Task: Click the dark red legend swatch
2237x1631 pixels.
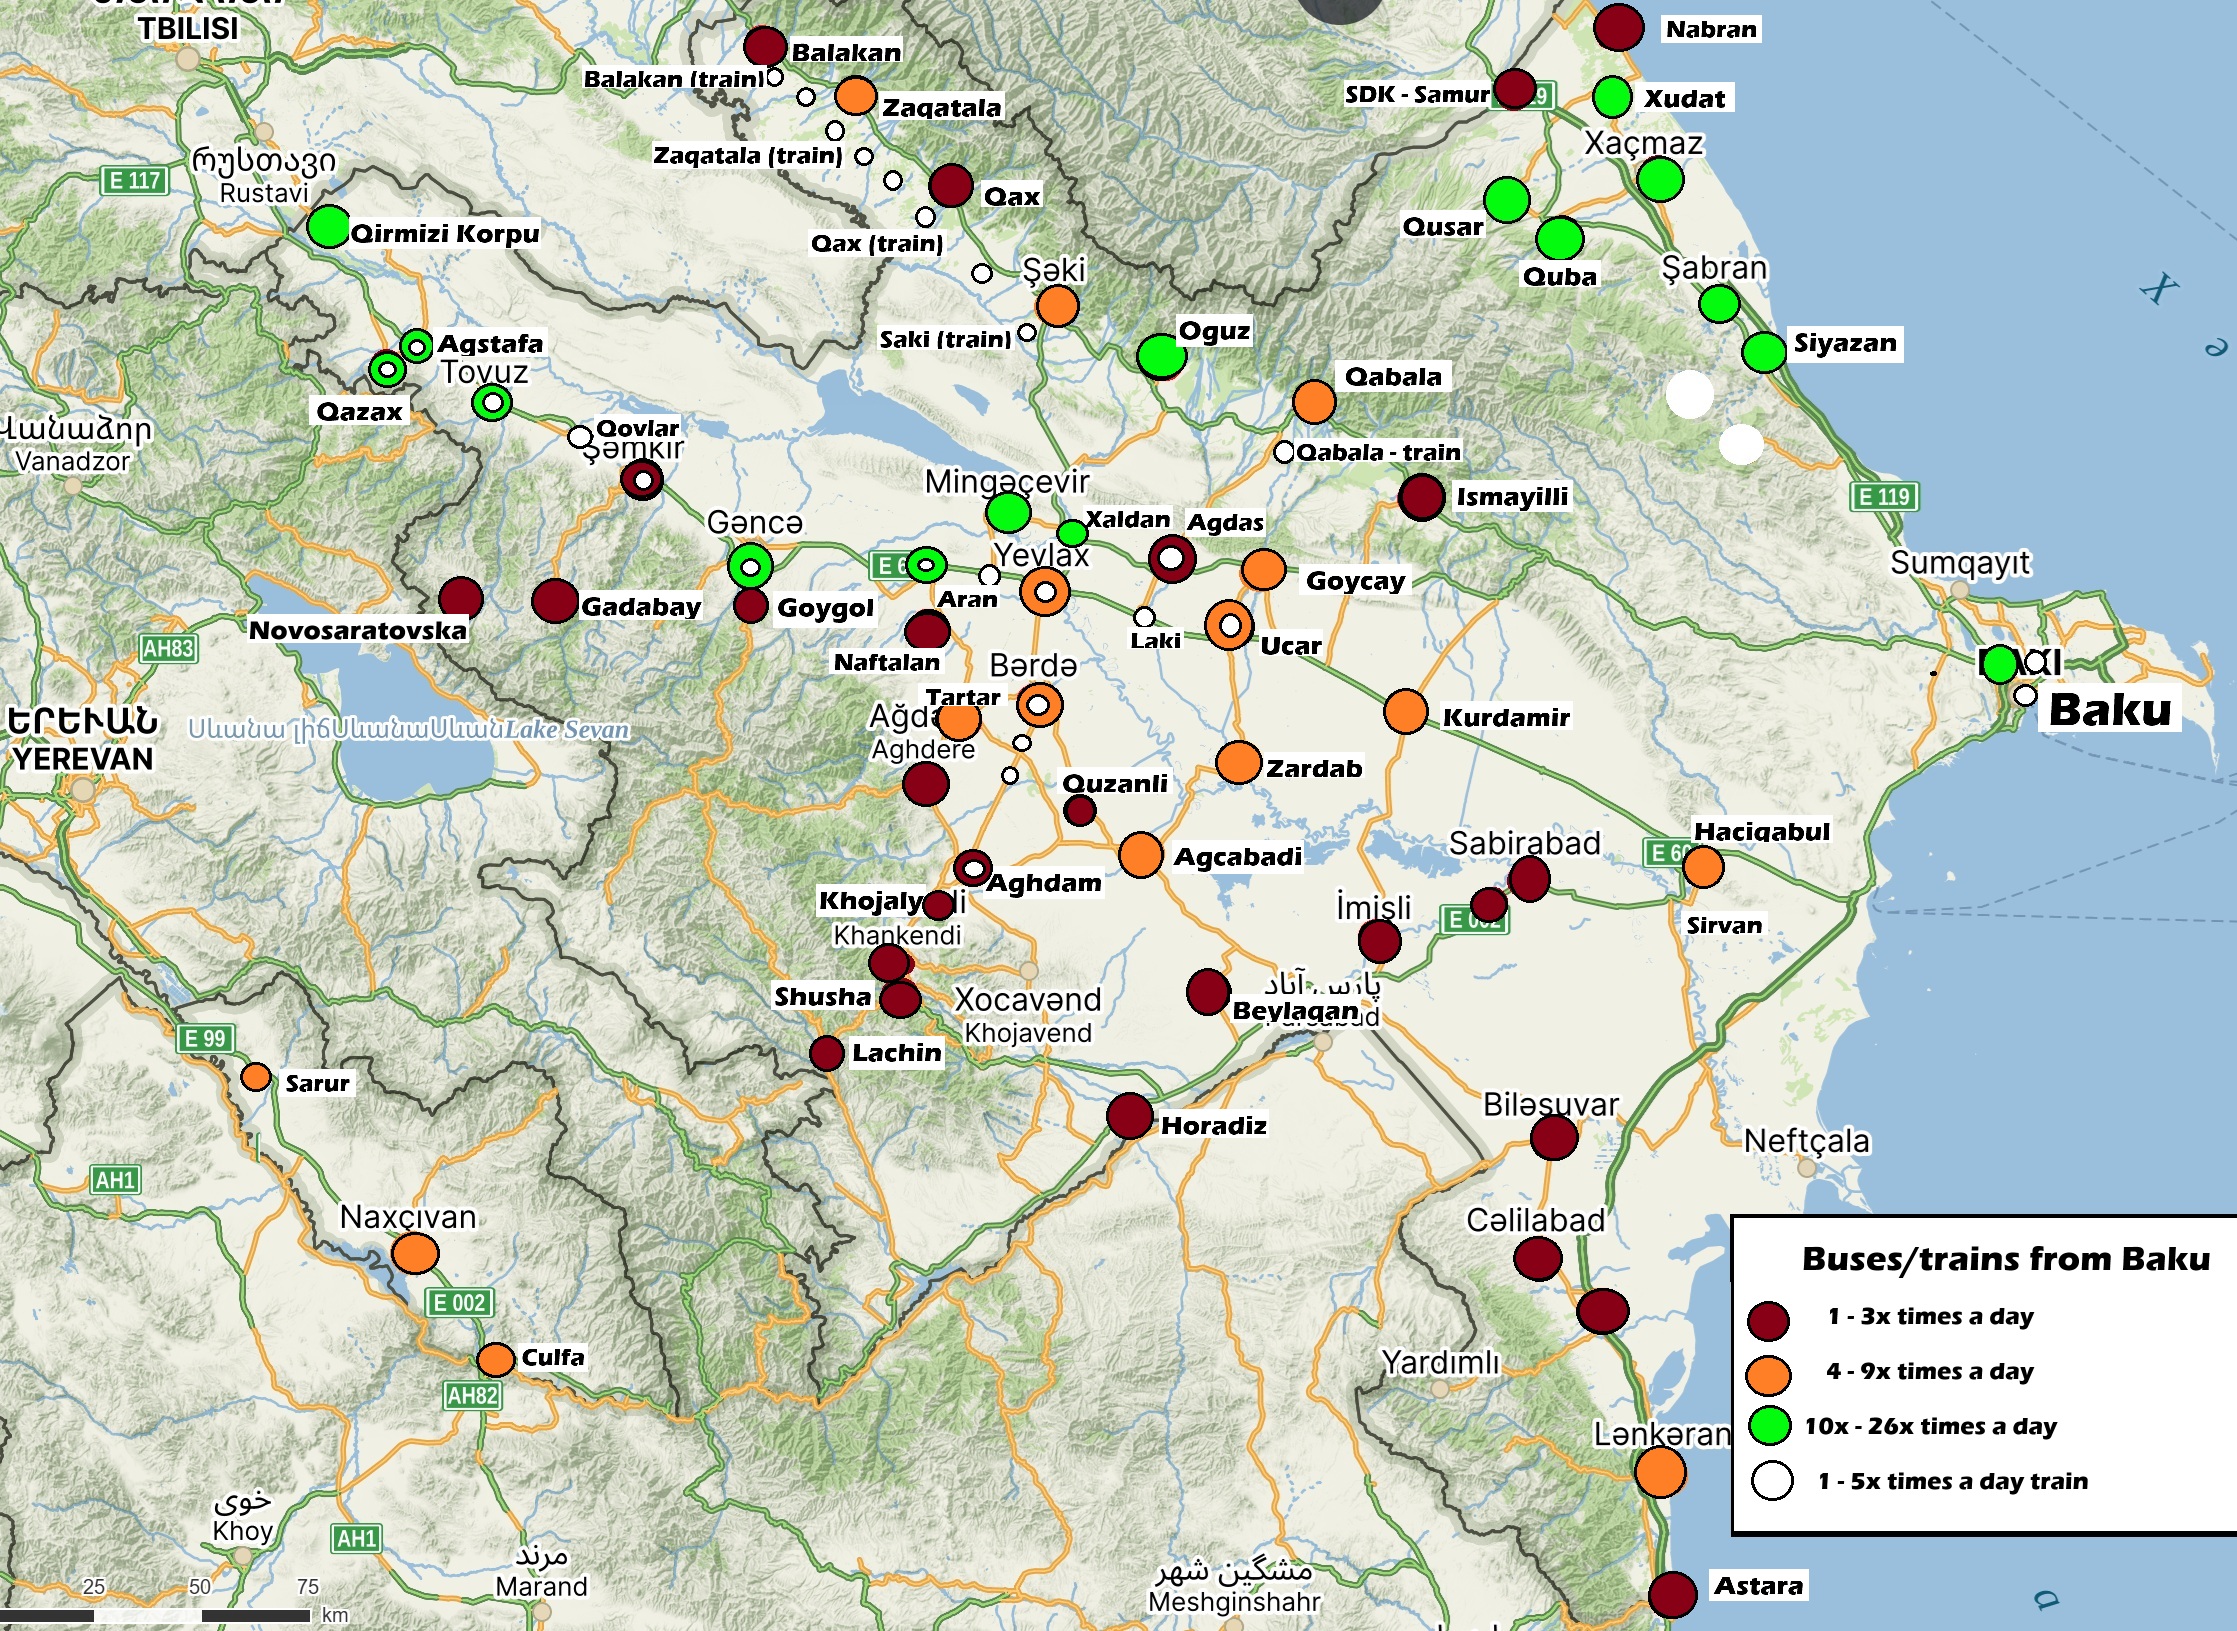Action: pyautogui.click(x=1768, y=1321)
